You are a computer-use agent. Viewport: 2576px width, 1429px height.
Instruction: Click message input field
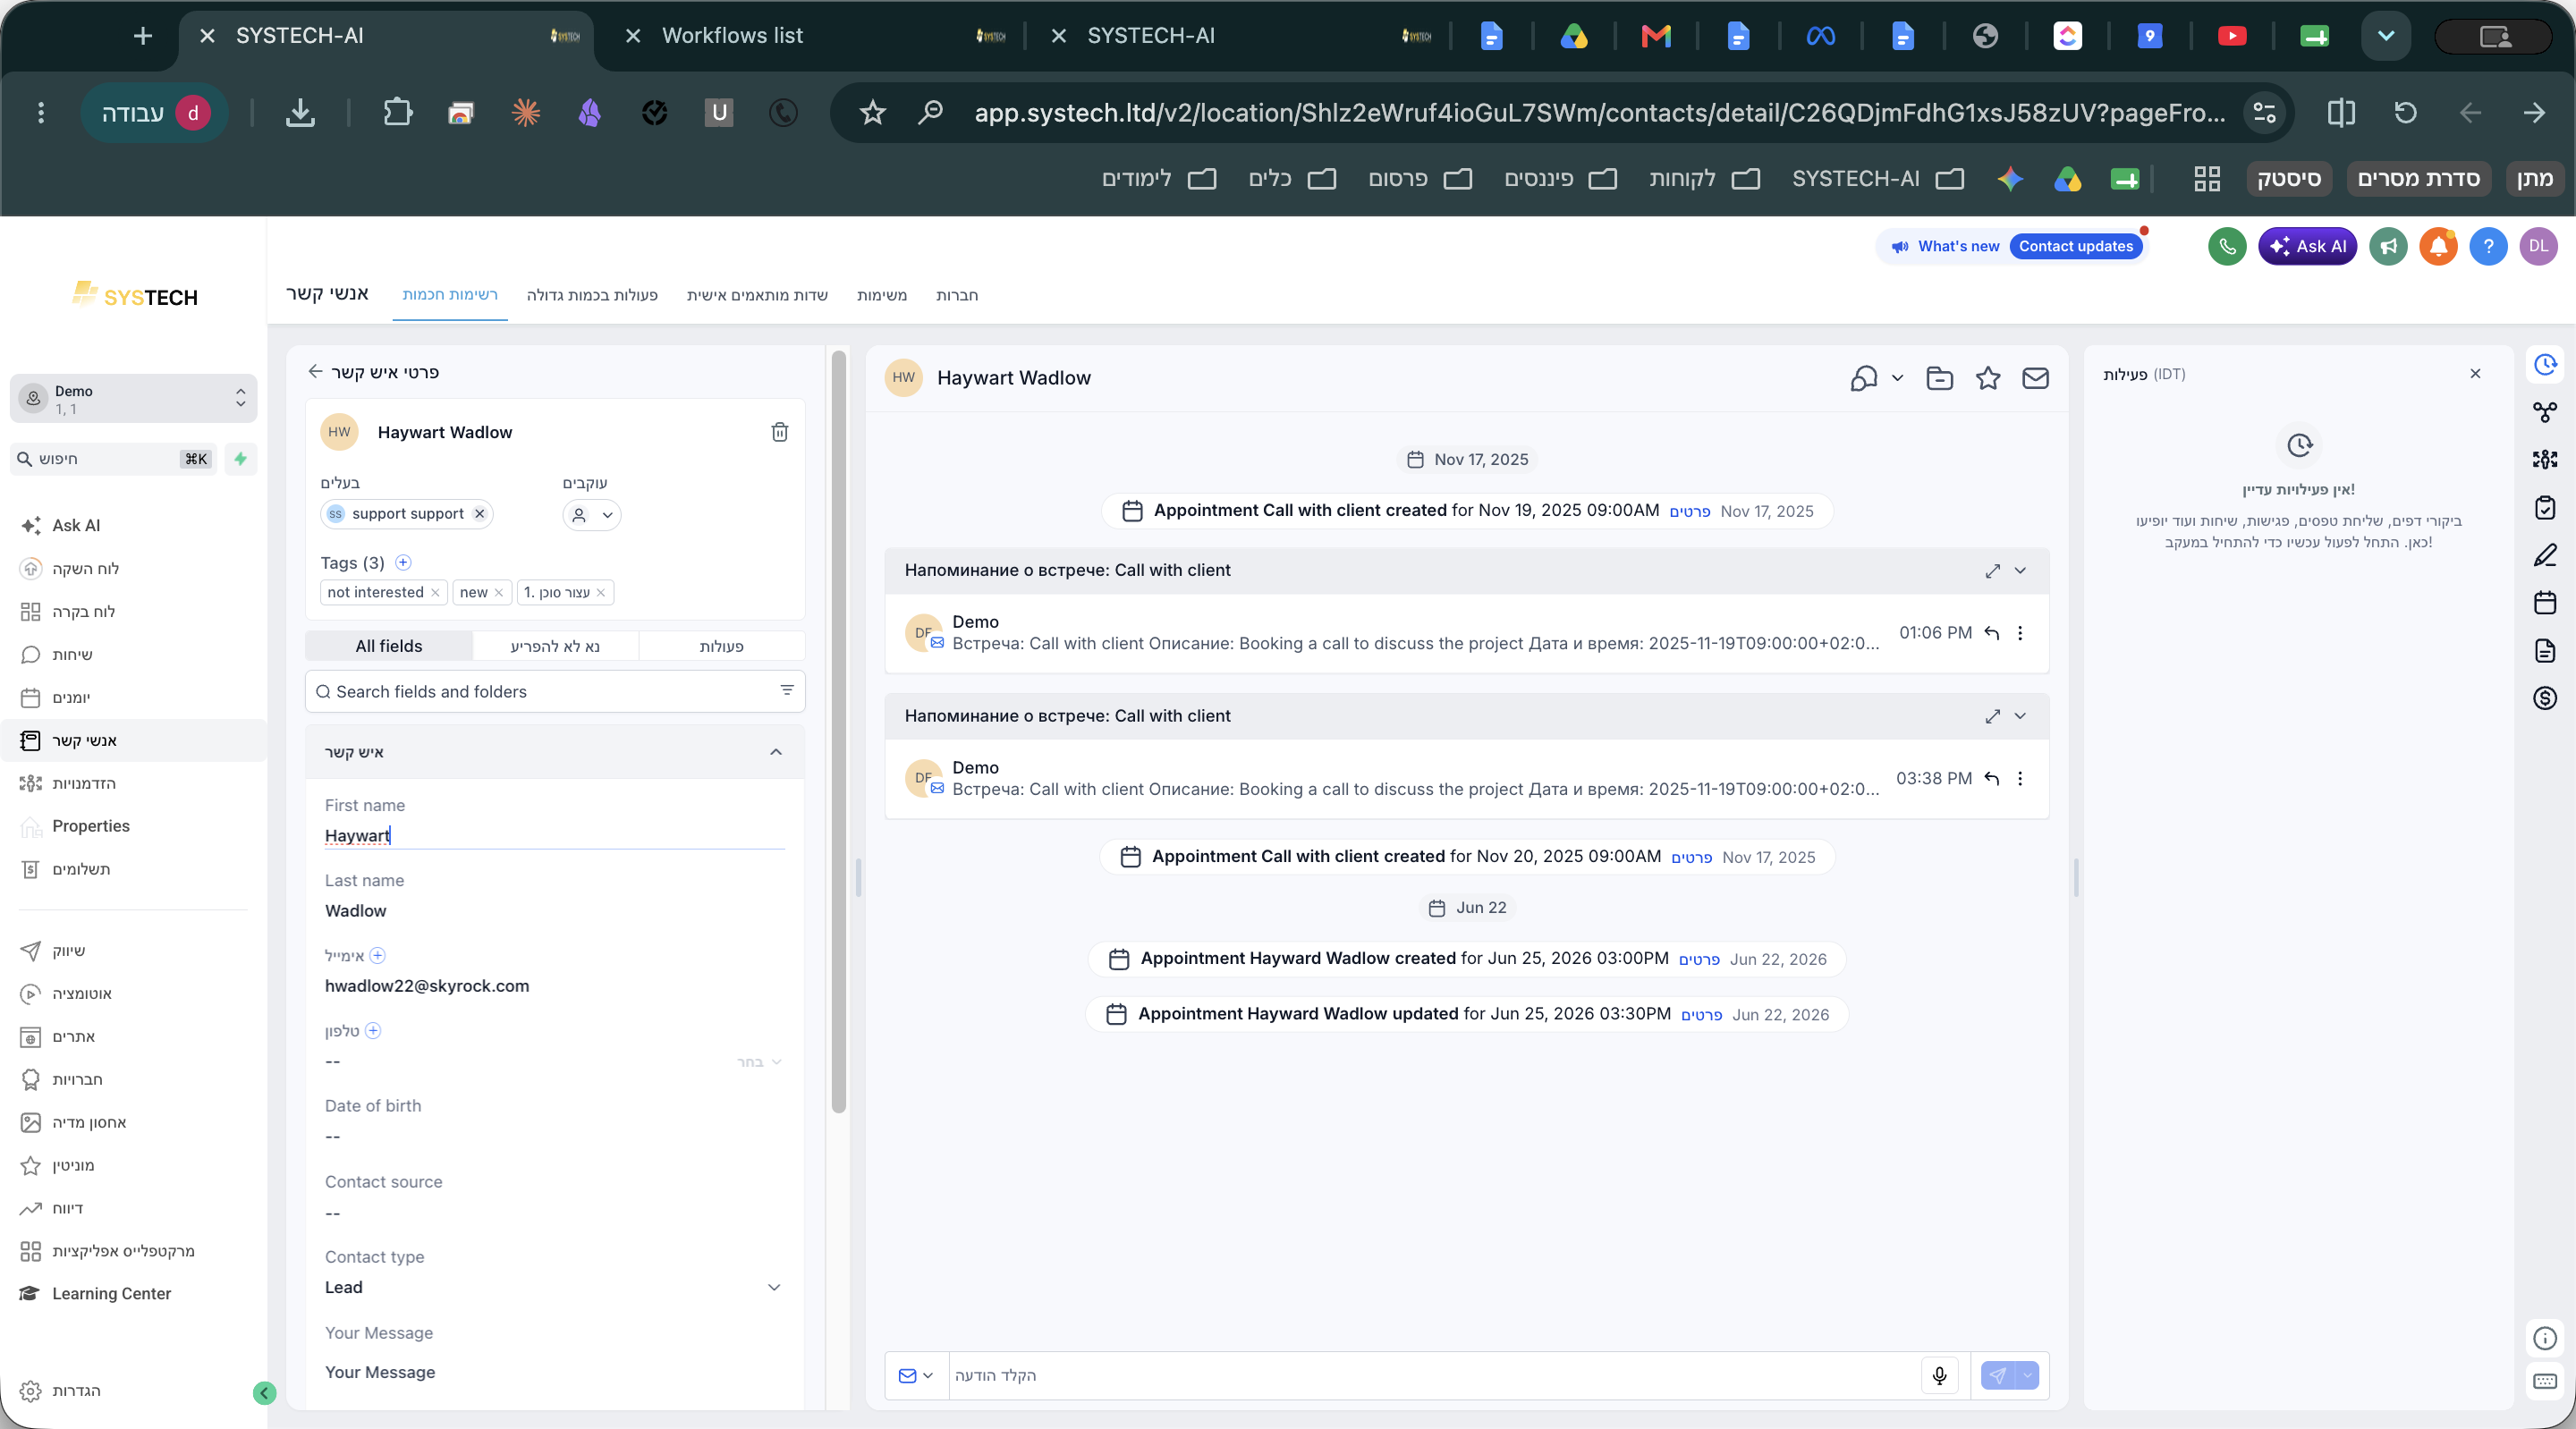1433,1375
